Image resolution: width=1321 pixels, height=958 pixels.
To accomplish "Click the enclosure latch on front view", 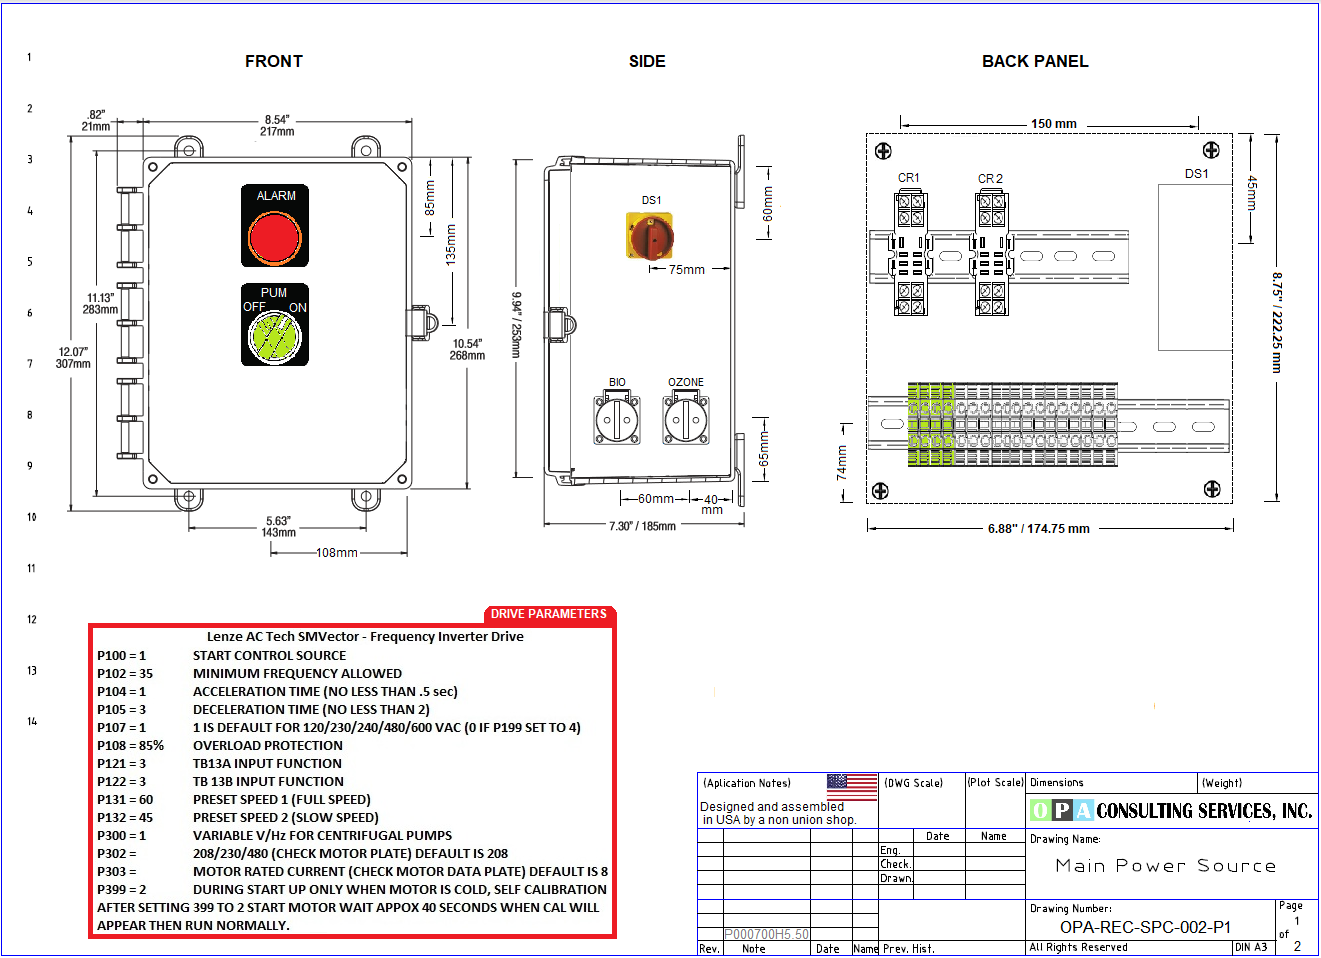I will coord(421,323).
